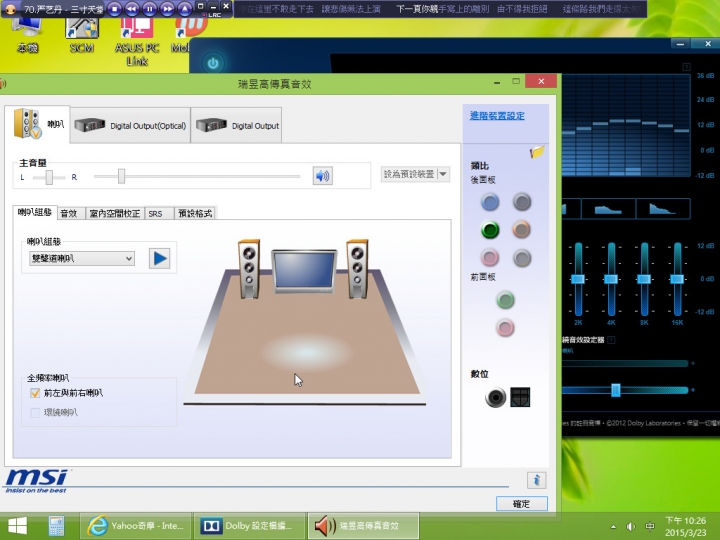Click the blue rear panel jack
This screenshot has height=540, width=720.
coord(490,202)
